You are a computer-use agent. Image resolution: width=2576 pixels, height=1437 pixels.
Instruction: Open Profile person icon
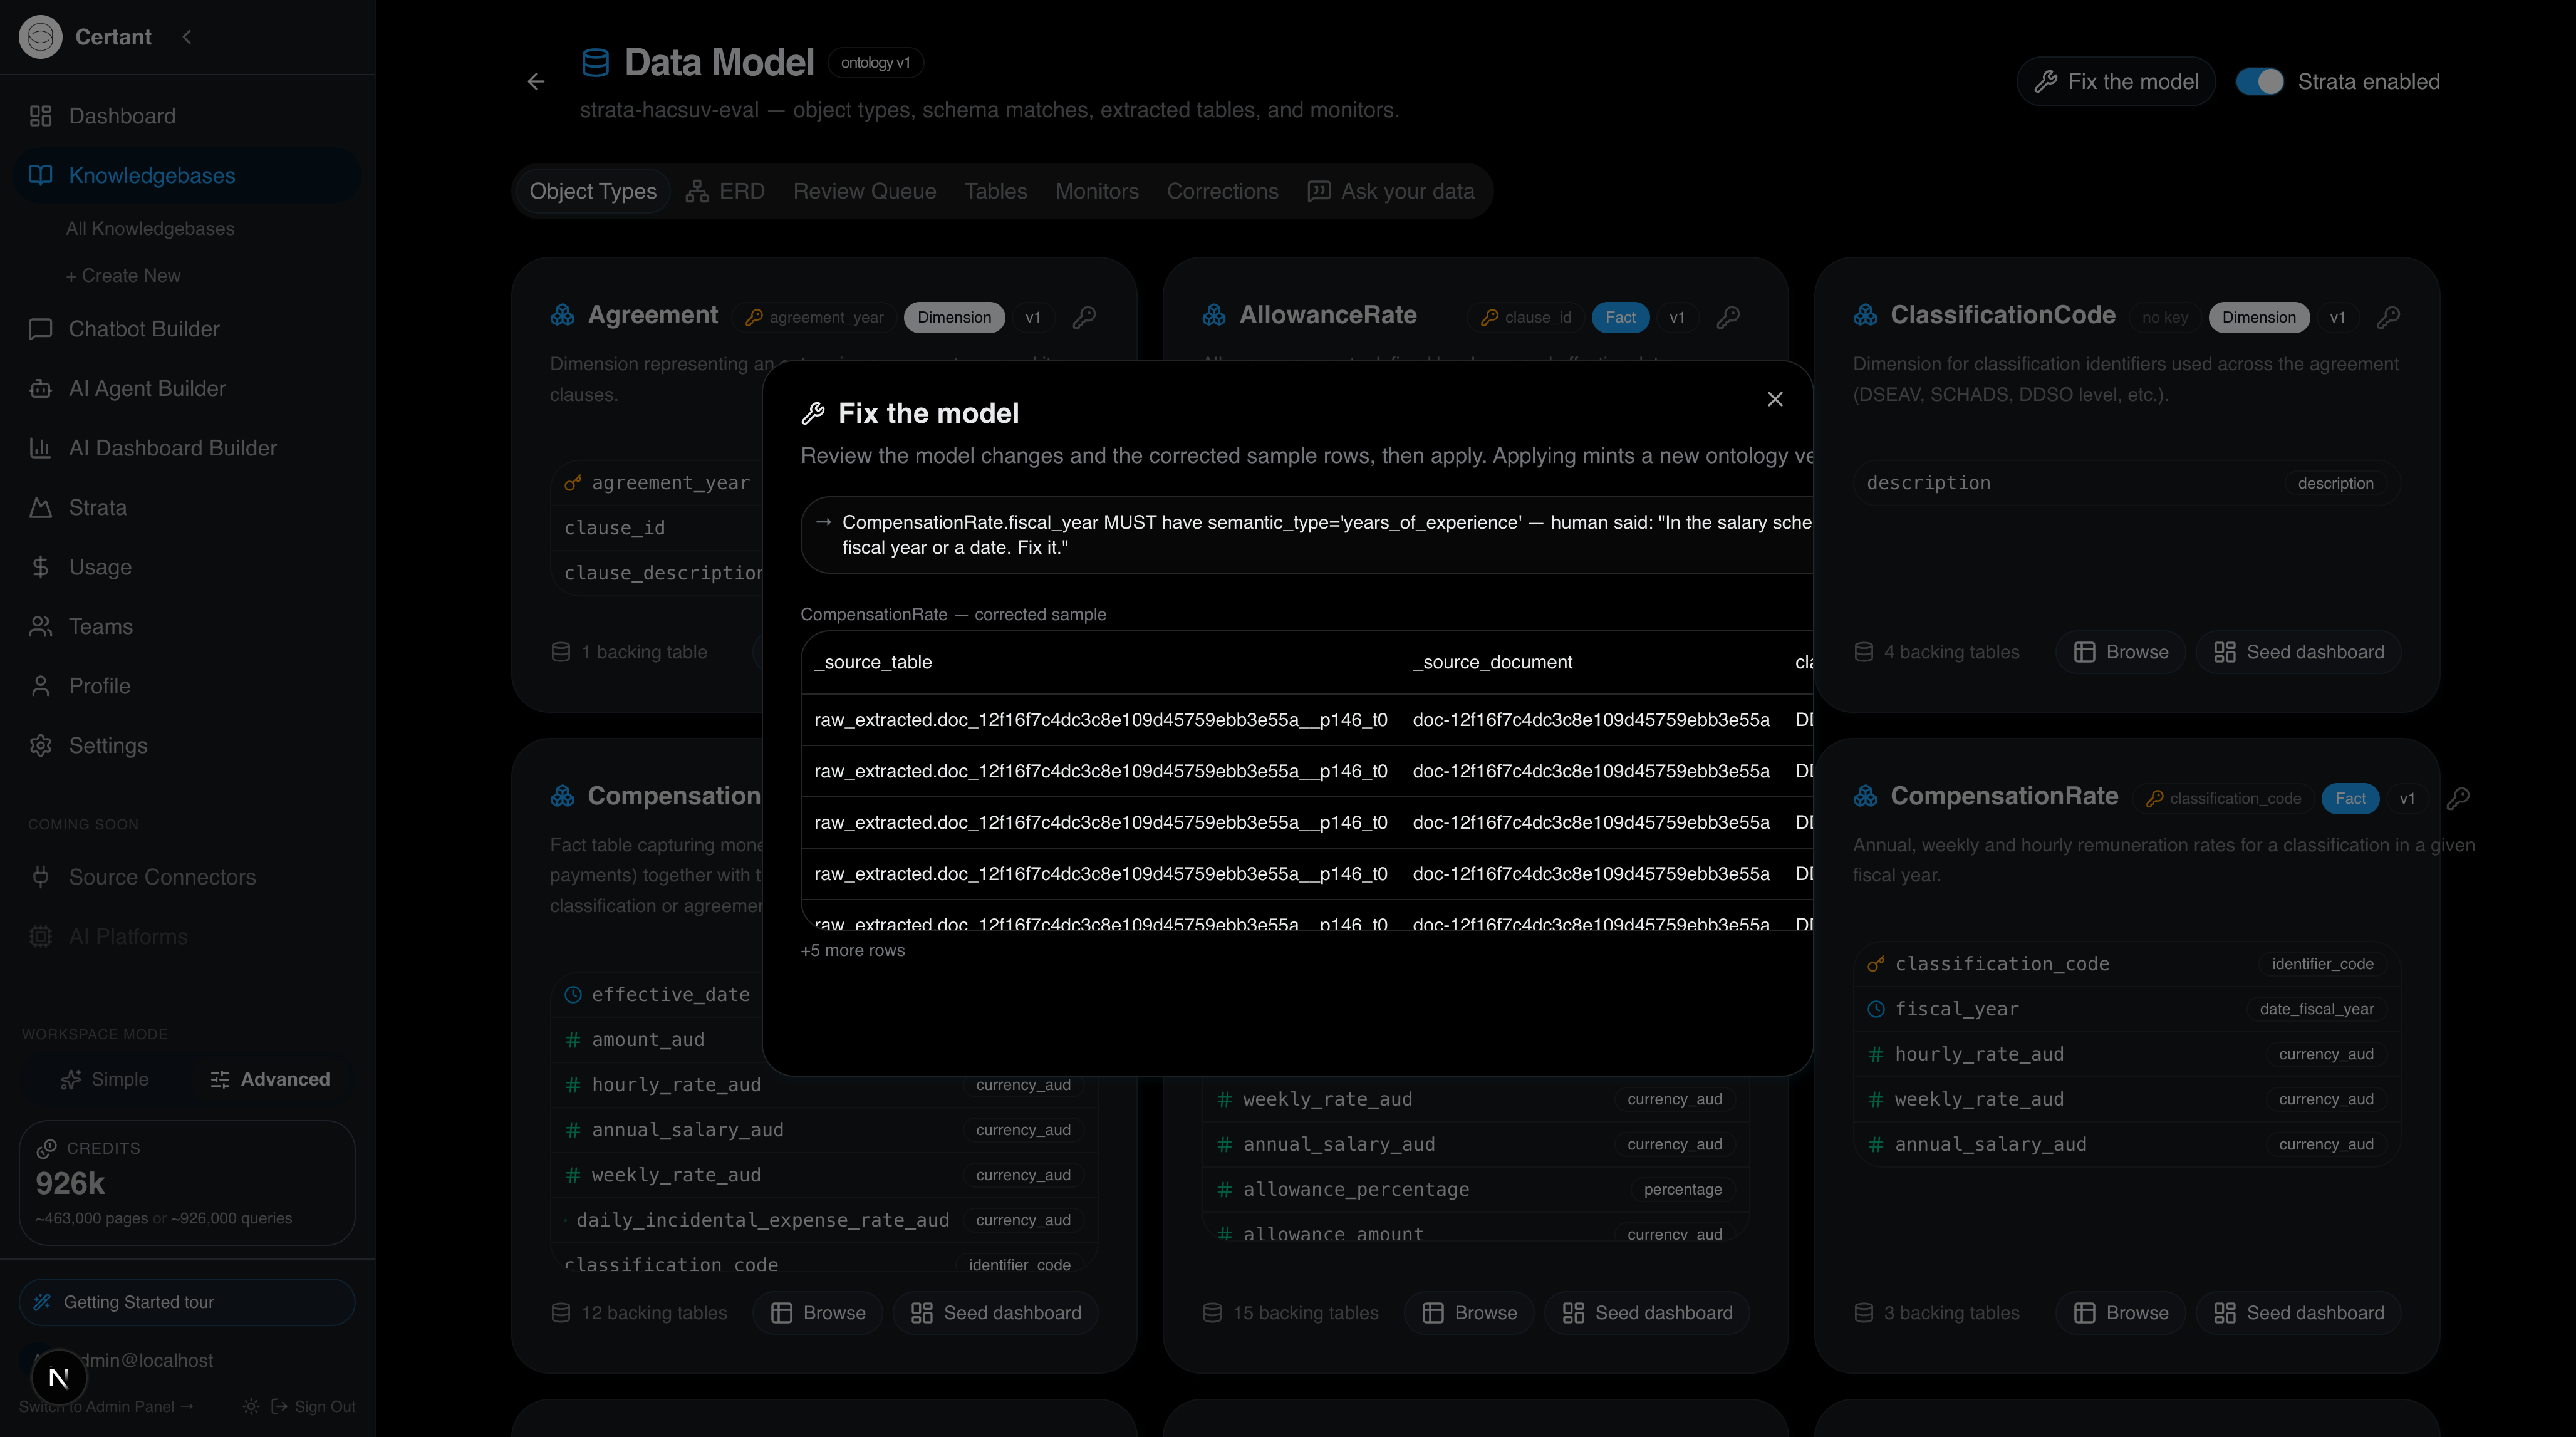[40, 686]
